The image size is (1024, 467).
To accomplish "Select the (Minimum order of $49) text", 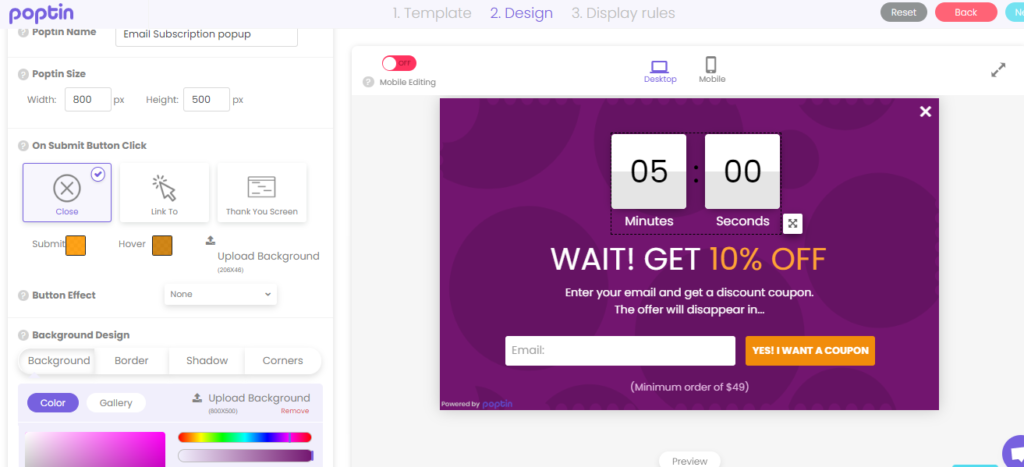I will pyautogui.click(x=689, y=387).
